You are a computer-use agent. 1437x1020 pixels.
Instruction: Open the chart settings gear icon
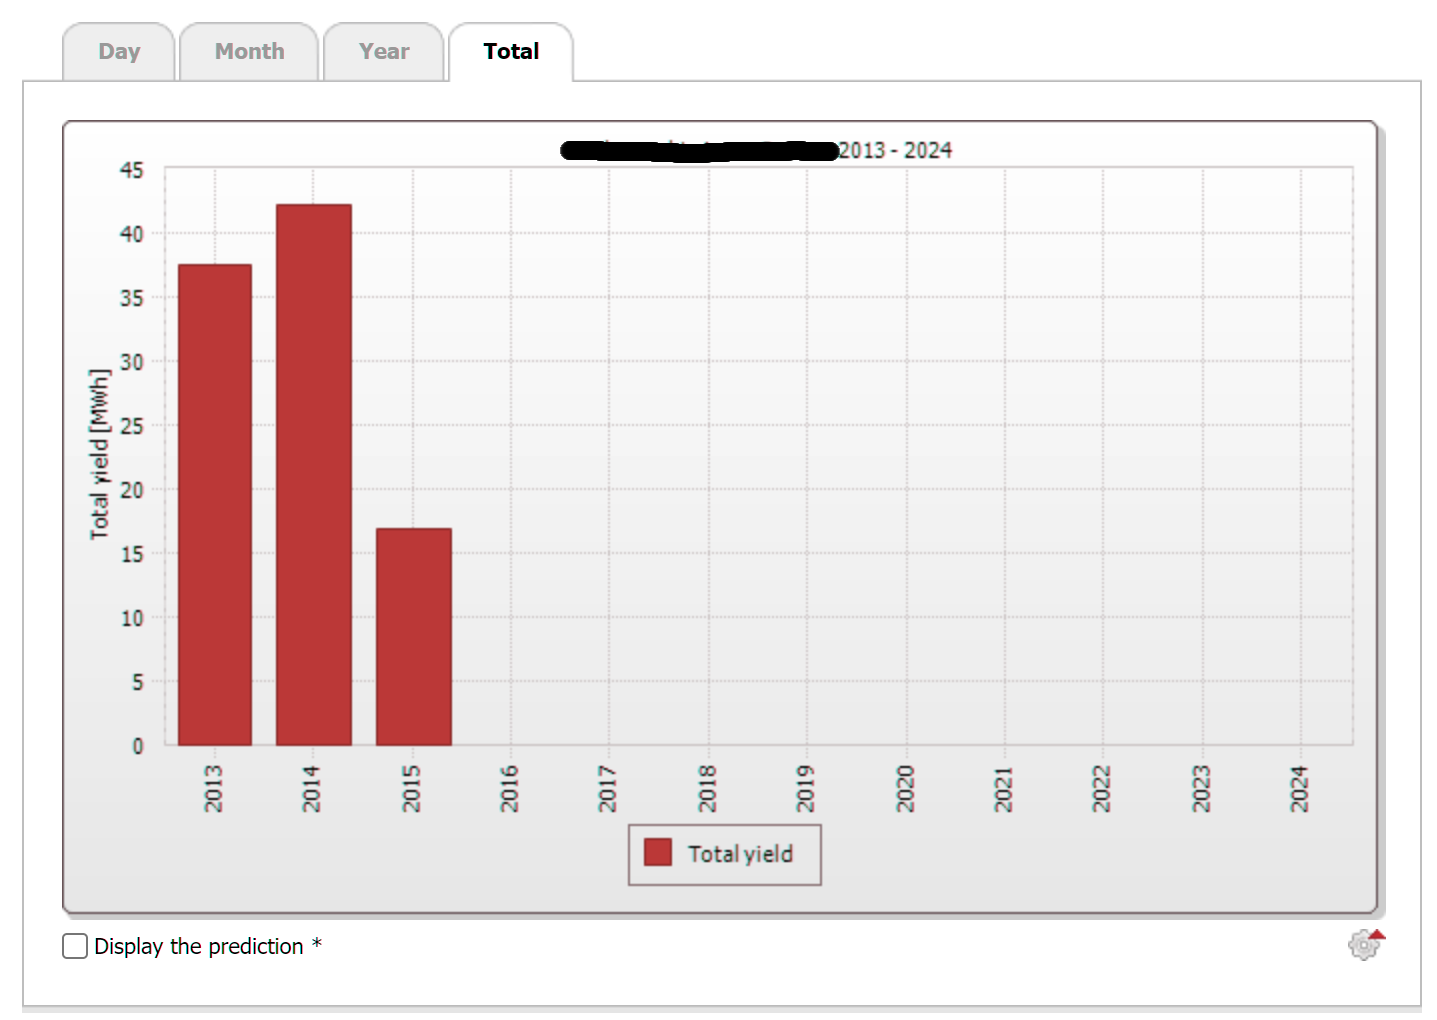pos(1365,944)
